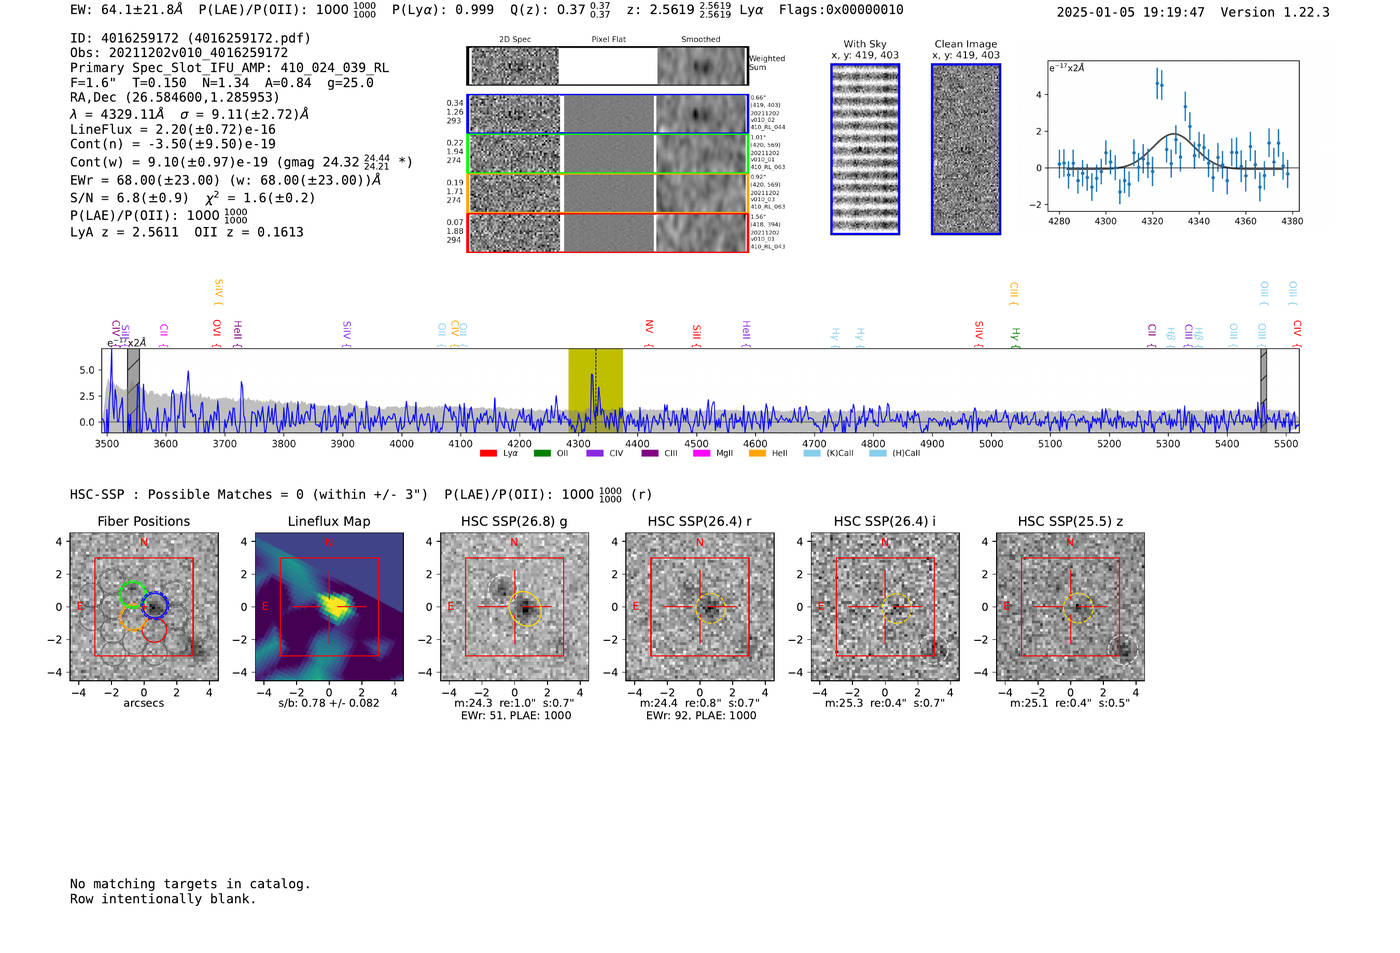Click the green-bordered fiber 2D spectrum
This screenshot has height=953, width=1400.
point(515,154)
